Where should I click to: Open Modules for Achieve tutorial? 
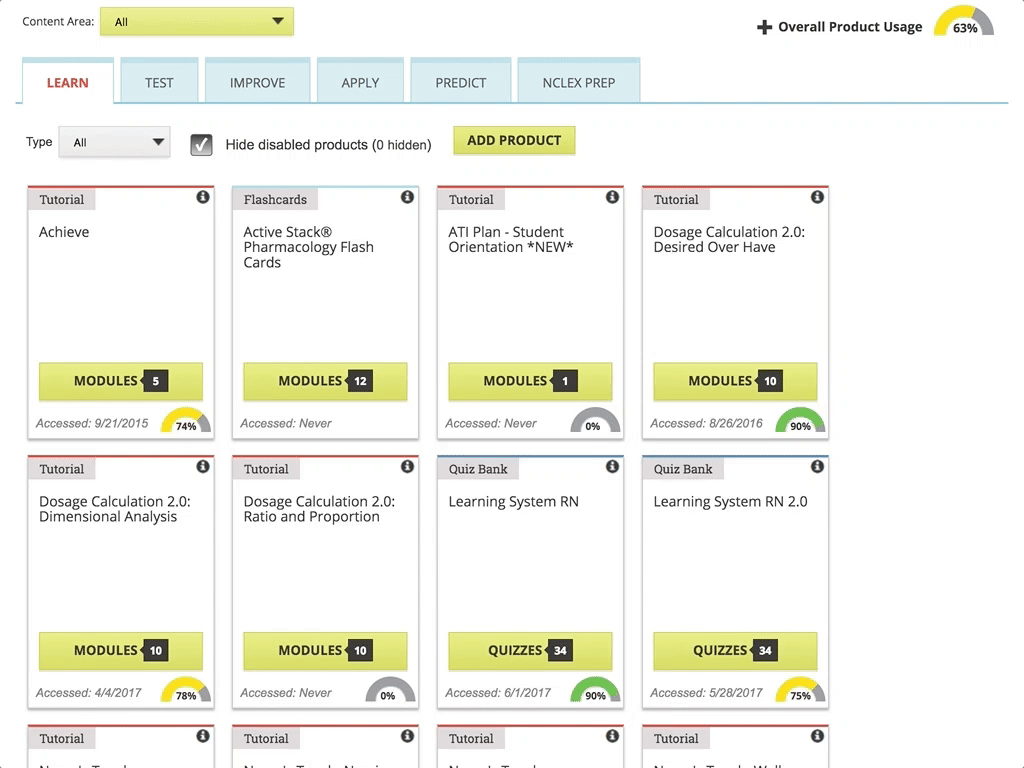click(121, 381)
